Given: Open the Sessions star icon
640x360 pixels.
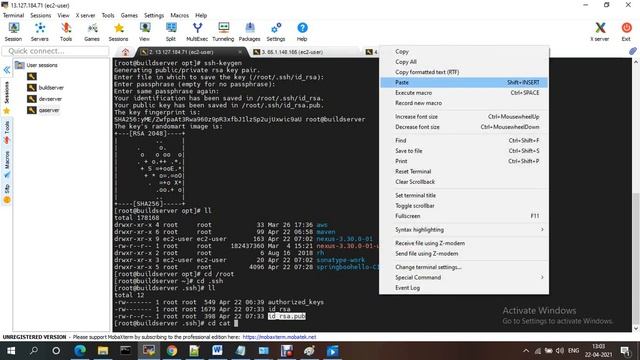Looking at the screenshot, I should coord(118,32).
